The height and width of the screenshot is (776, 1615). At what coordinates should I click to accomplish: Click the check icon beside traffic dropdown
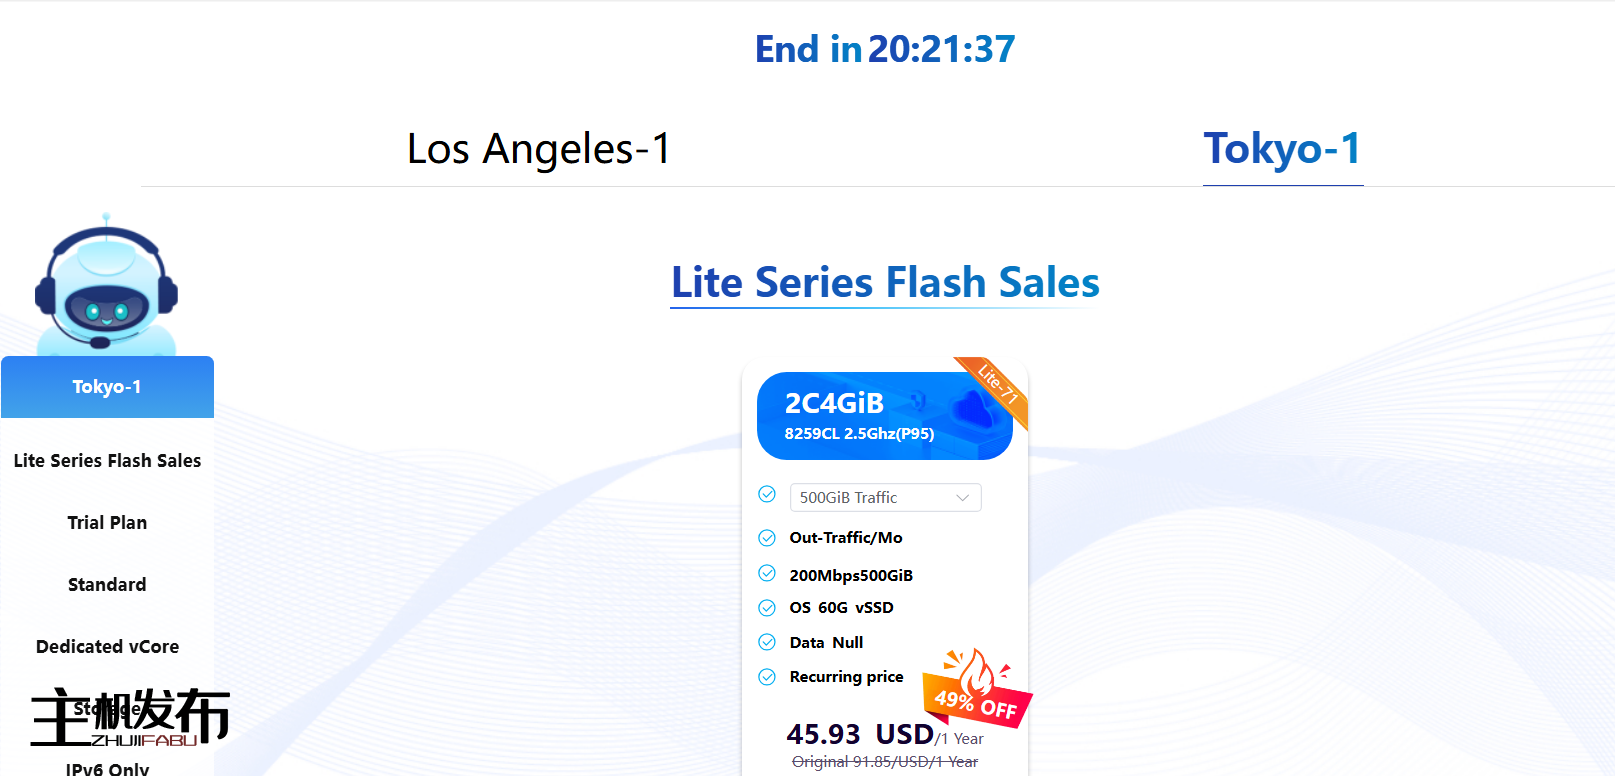(x=767, y=494)
